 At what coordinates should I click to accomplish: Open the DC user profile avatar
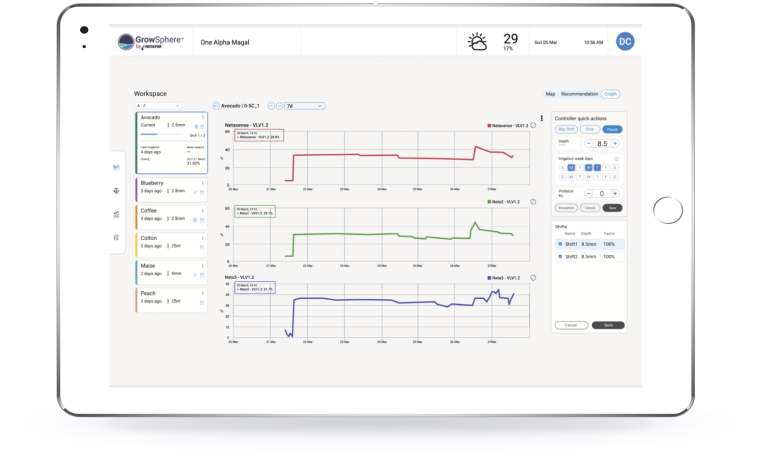tap(624, 41)
